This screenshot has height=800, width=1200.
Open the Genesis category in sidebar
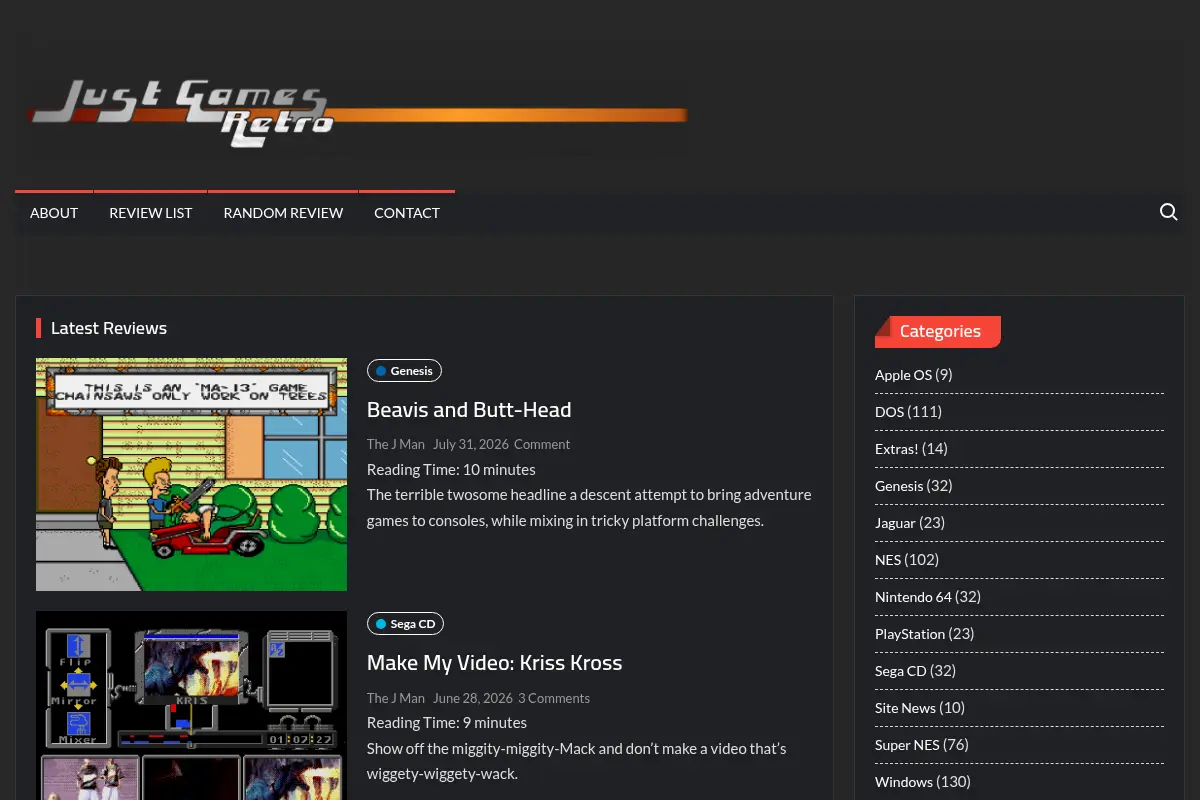click(899, 485)
